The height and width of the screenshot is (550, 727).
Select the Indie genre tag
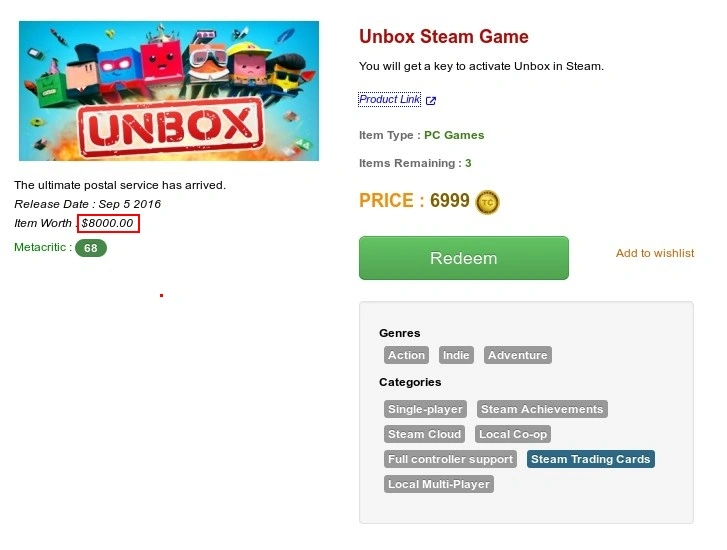pyautogui.click(x=456, y=355)
